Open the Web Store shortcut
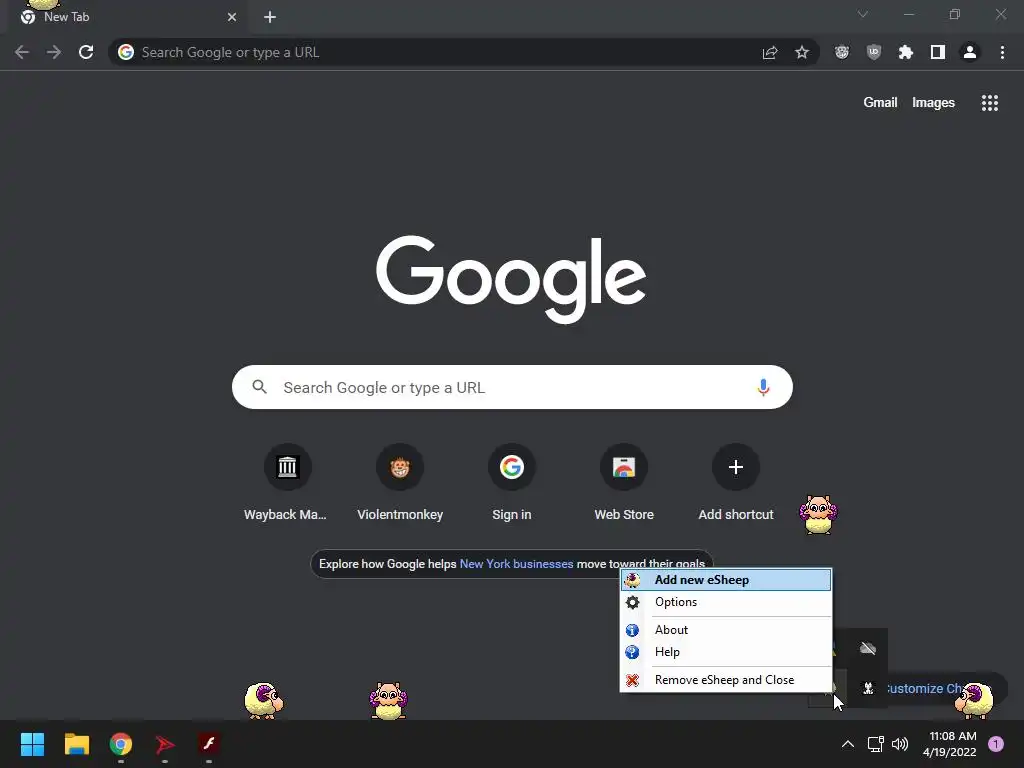 click(624, 483)
